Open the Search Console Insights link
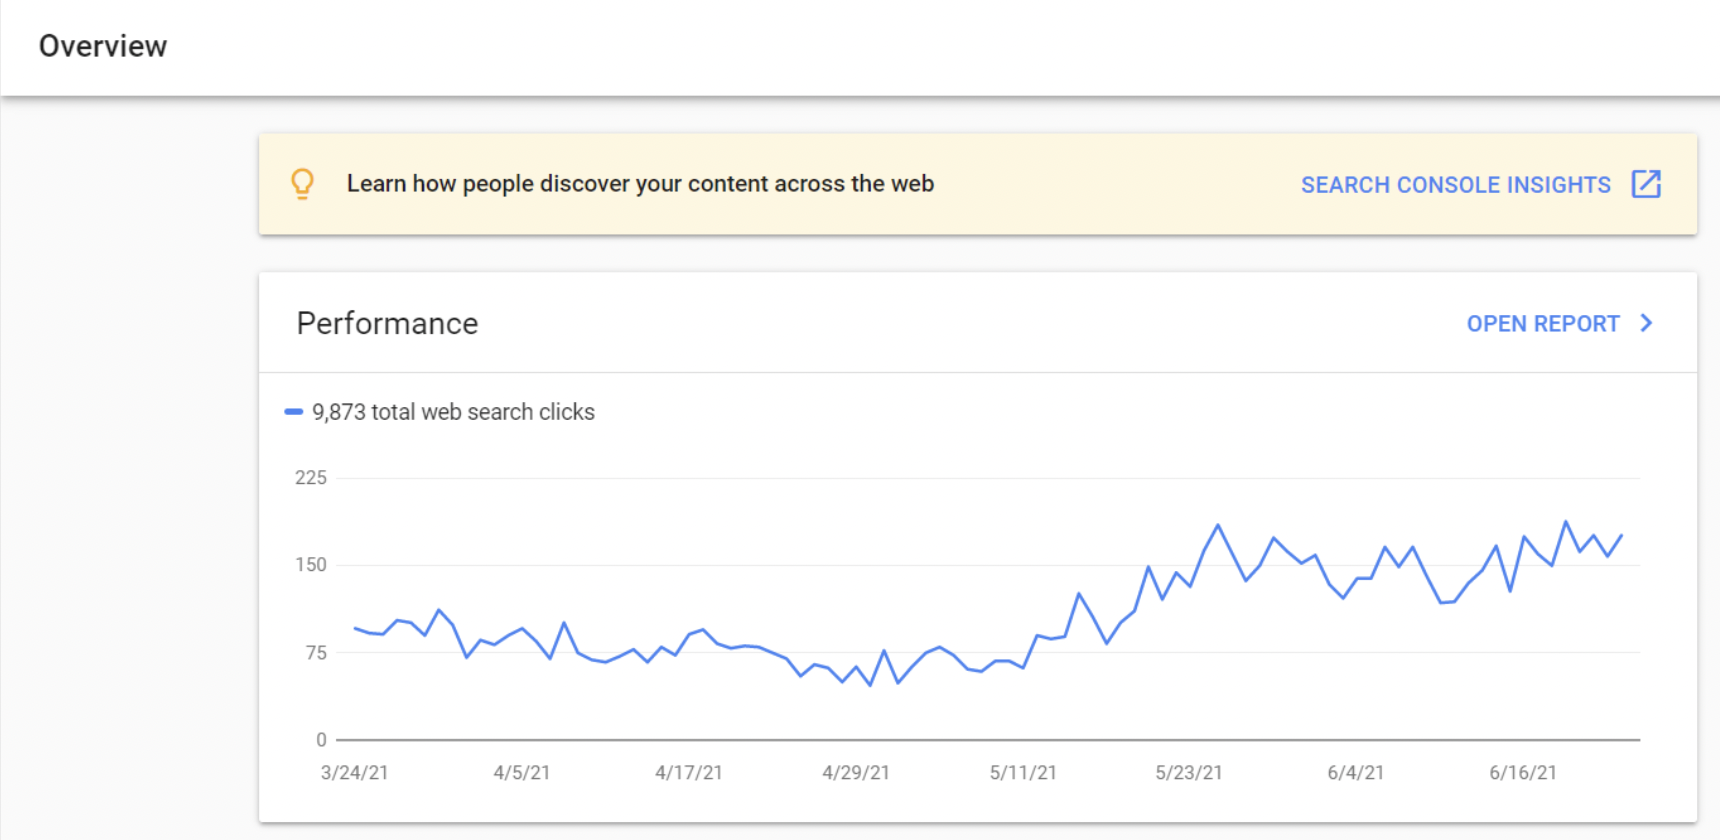Screen dimensions: 1720x840 pyautogui.click(x=1455, y=185)
